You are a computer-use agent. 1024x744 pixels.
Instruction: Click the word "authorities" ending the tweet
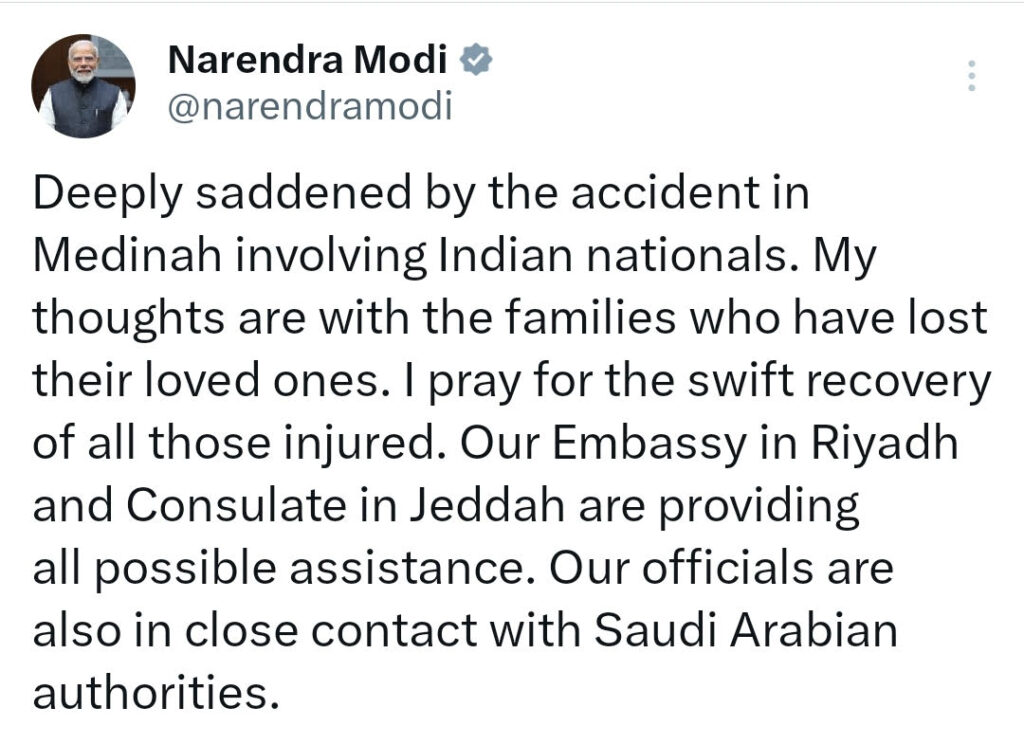[x=152, y=693]
